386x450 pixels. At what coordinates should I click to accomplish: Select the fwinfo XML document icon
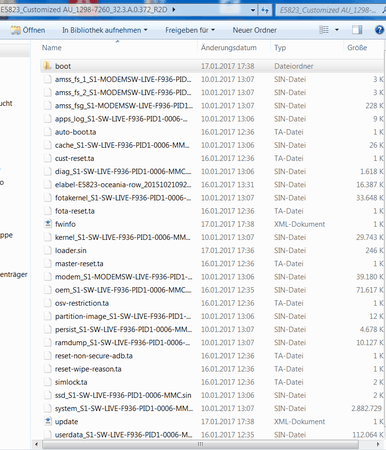[x=48, y=224]
